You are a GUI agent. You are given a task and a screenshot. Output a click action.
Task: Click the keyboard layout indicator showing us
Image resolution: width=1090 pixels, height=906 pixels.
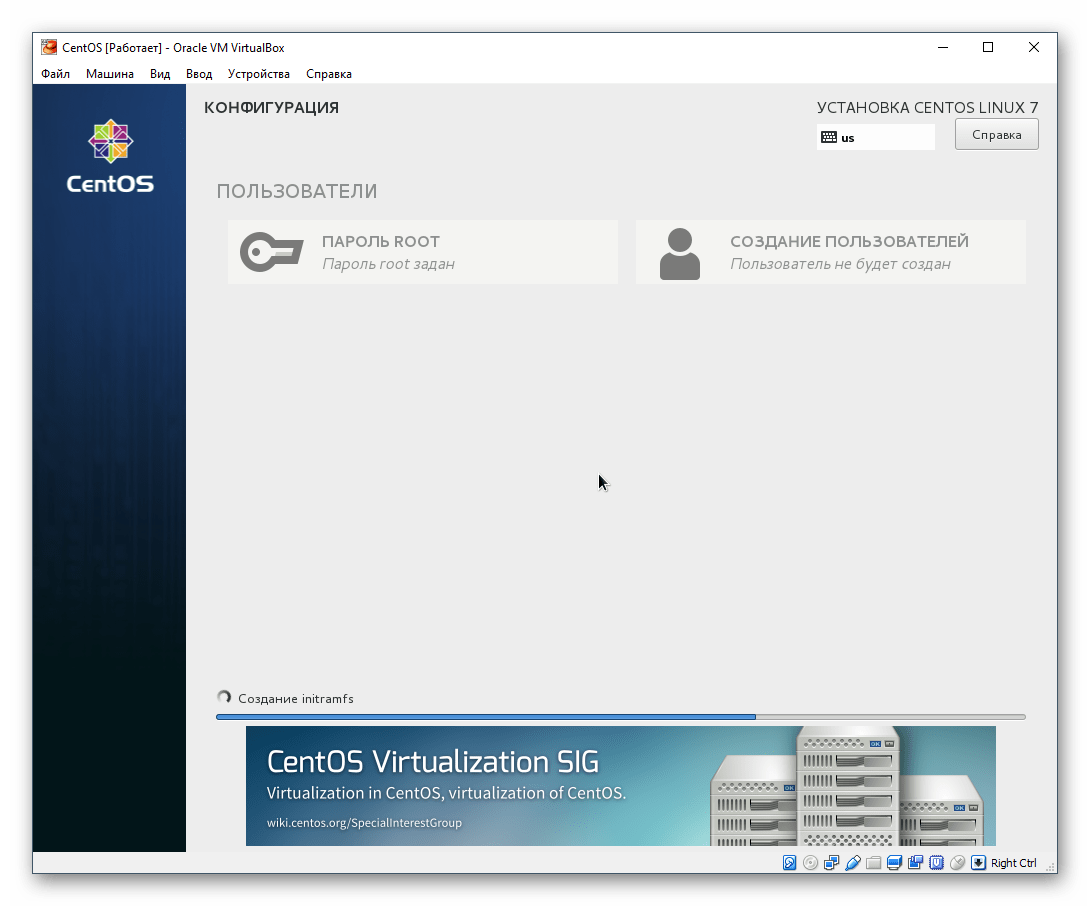click(x=875, y=137)
